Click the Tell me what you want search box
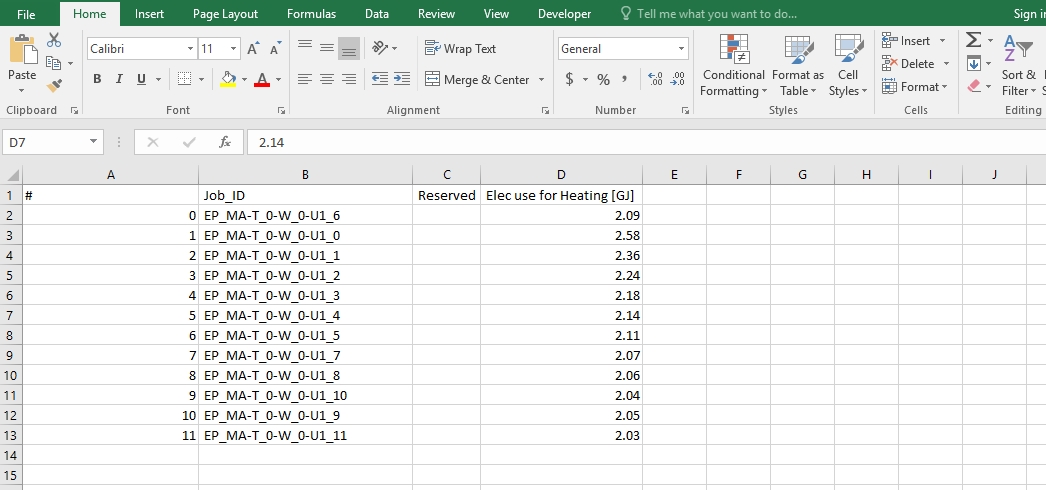The height and width of the screenshot is (490, 1046). tap(708, 14)
